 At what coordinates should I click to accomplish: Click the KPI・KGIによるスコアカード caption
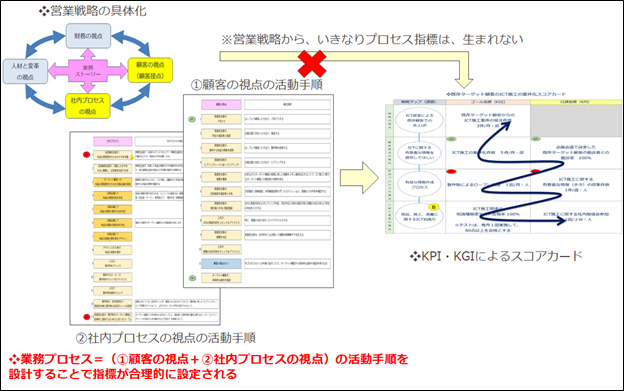(x=496, y=256)
